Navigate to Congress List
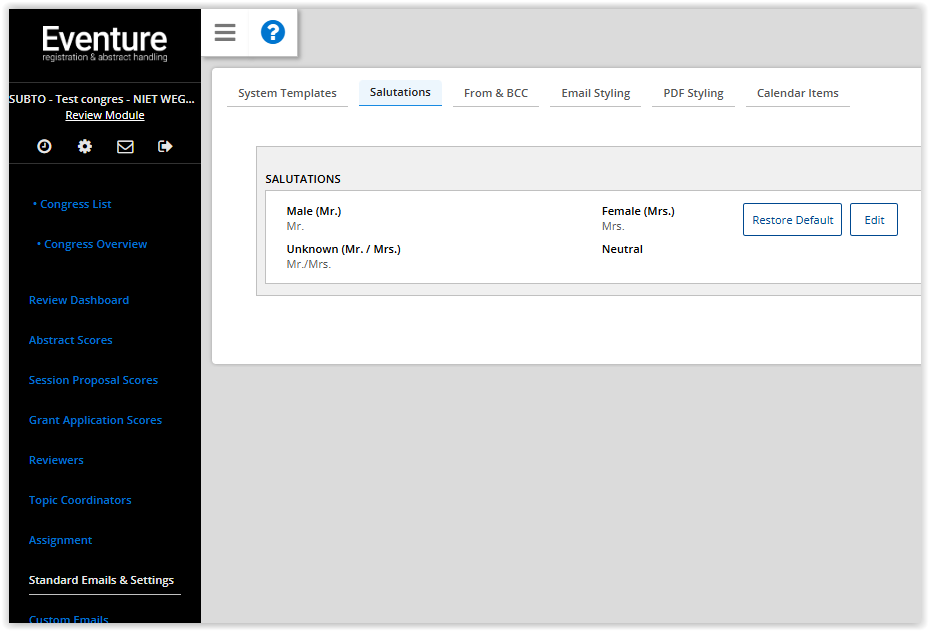Image resolution: width=929 pixels, height=631 pixels. (x=76, y=204)
